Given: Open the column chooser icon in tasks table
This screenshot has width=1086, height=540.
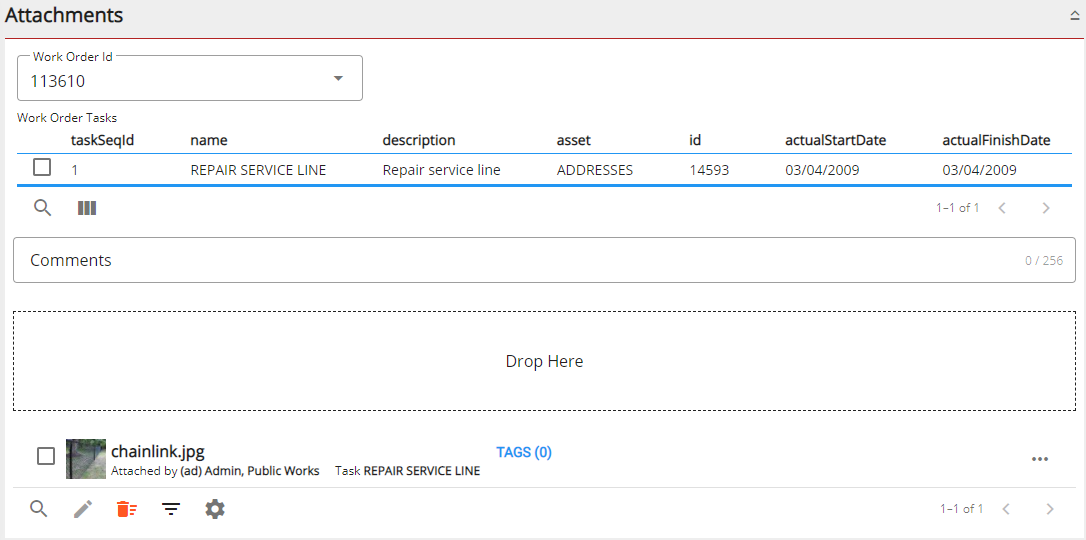Looking at the screenshot, I should click(87, 208).
